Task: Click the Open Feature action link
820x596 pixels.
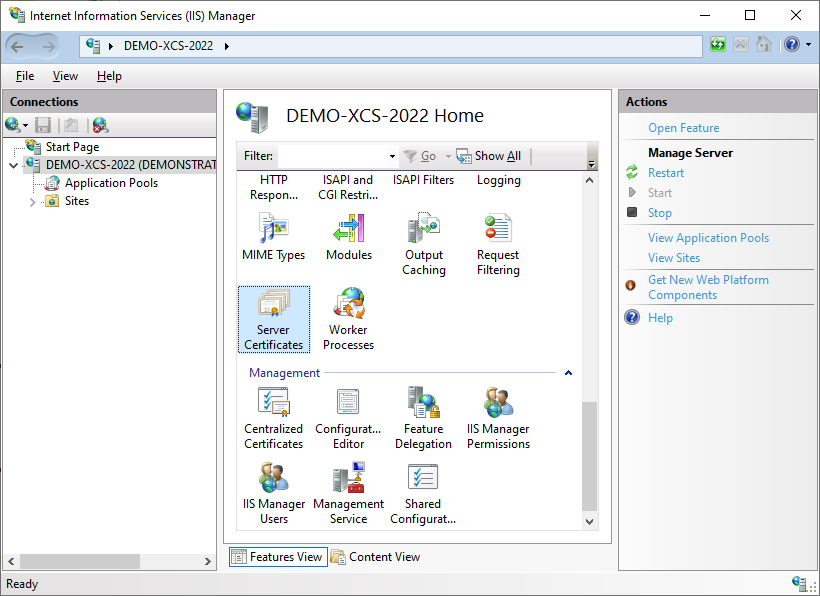Action: tap(683, 128)
